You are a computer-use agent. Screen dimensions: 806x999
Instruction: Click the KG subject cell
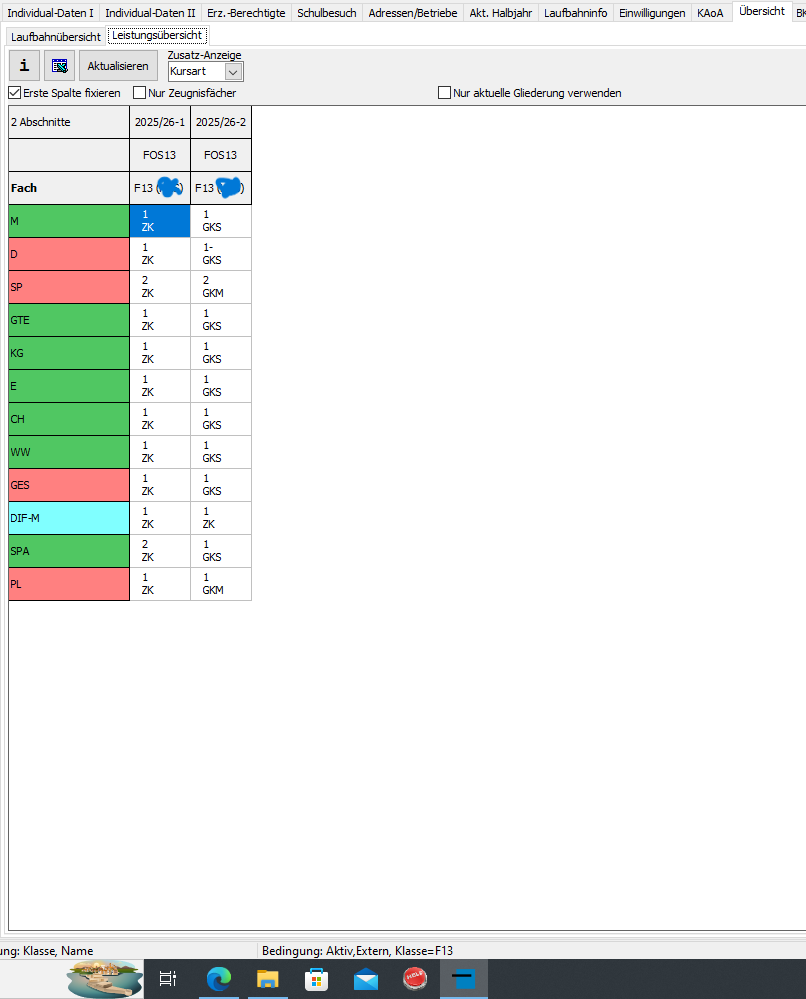[69, 353]
